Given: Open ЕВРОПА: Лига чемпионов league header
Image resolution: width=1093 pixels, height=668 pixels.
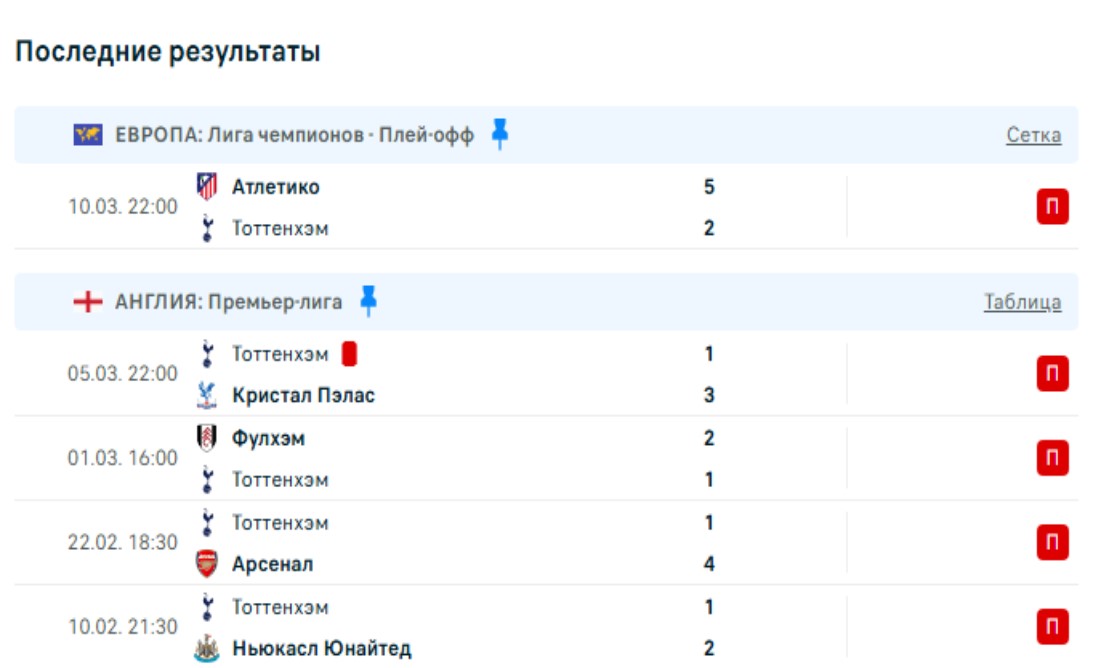Looking at the screenshot, I should 294,135.
